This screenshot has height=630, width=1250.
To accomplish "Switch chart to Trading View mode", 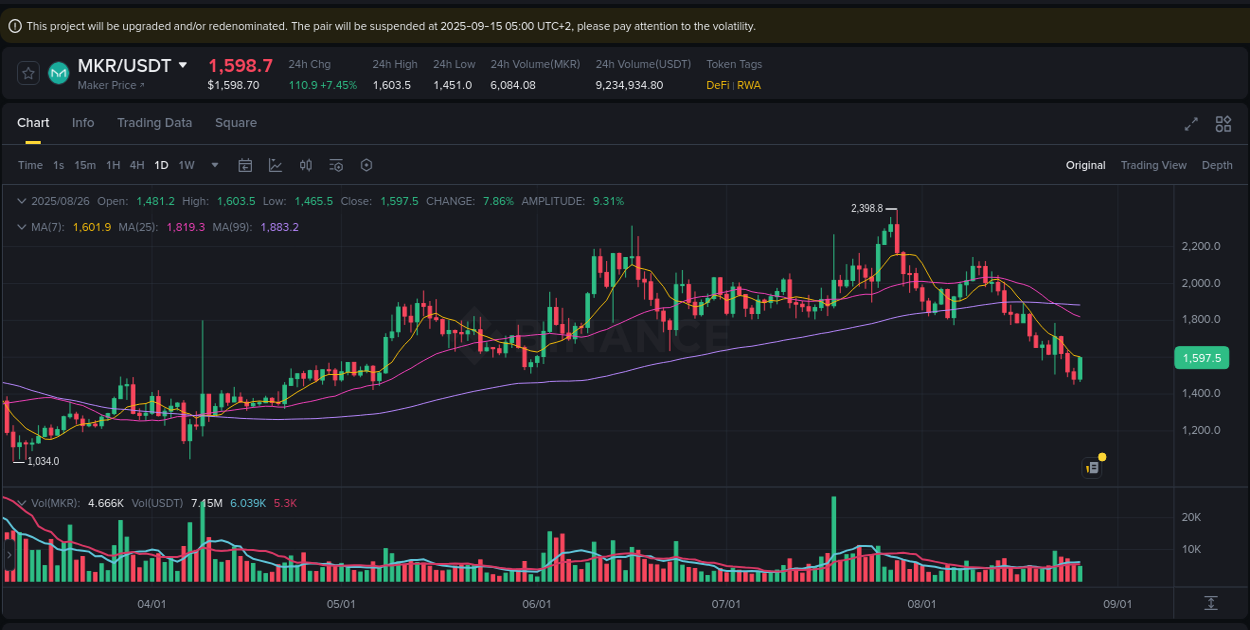I will pyautogui.click(x=1153, y=165).
